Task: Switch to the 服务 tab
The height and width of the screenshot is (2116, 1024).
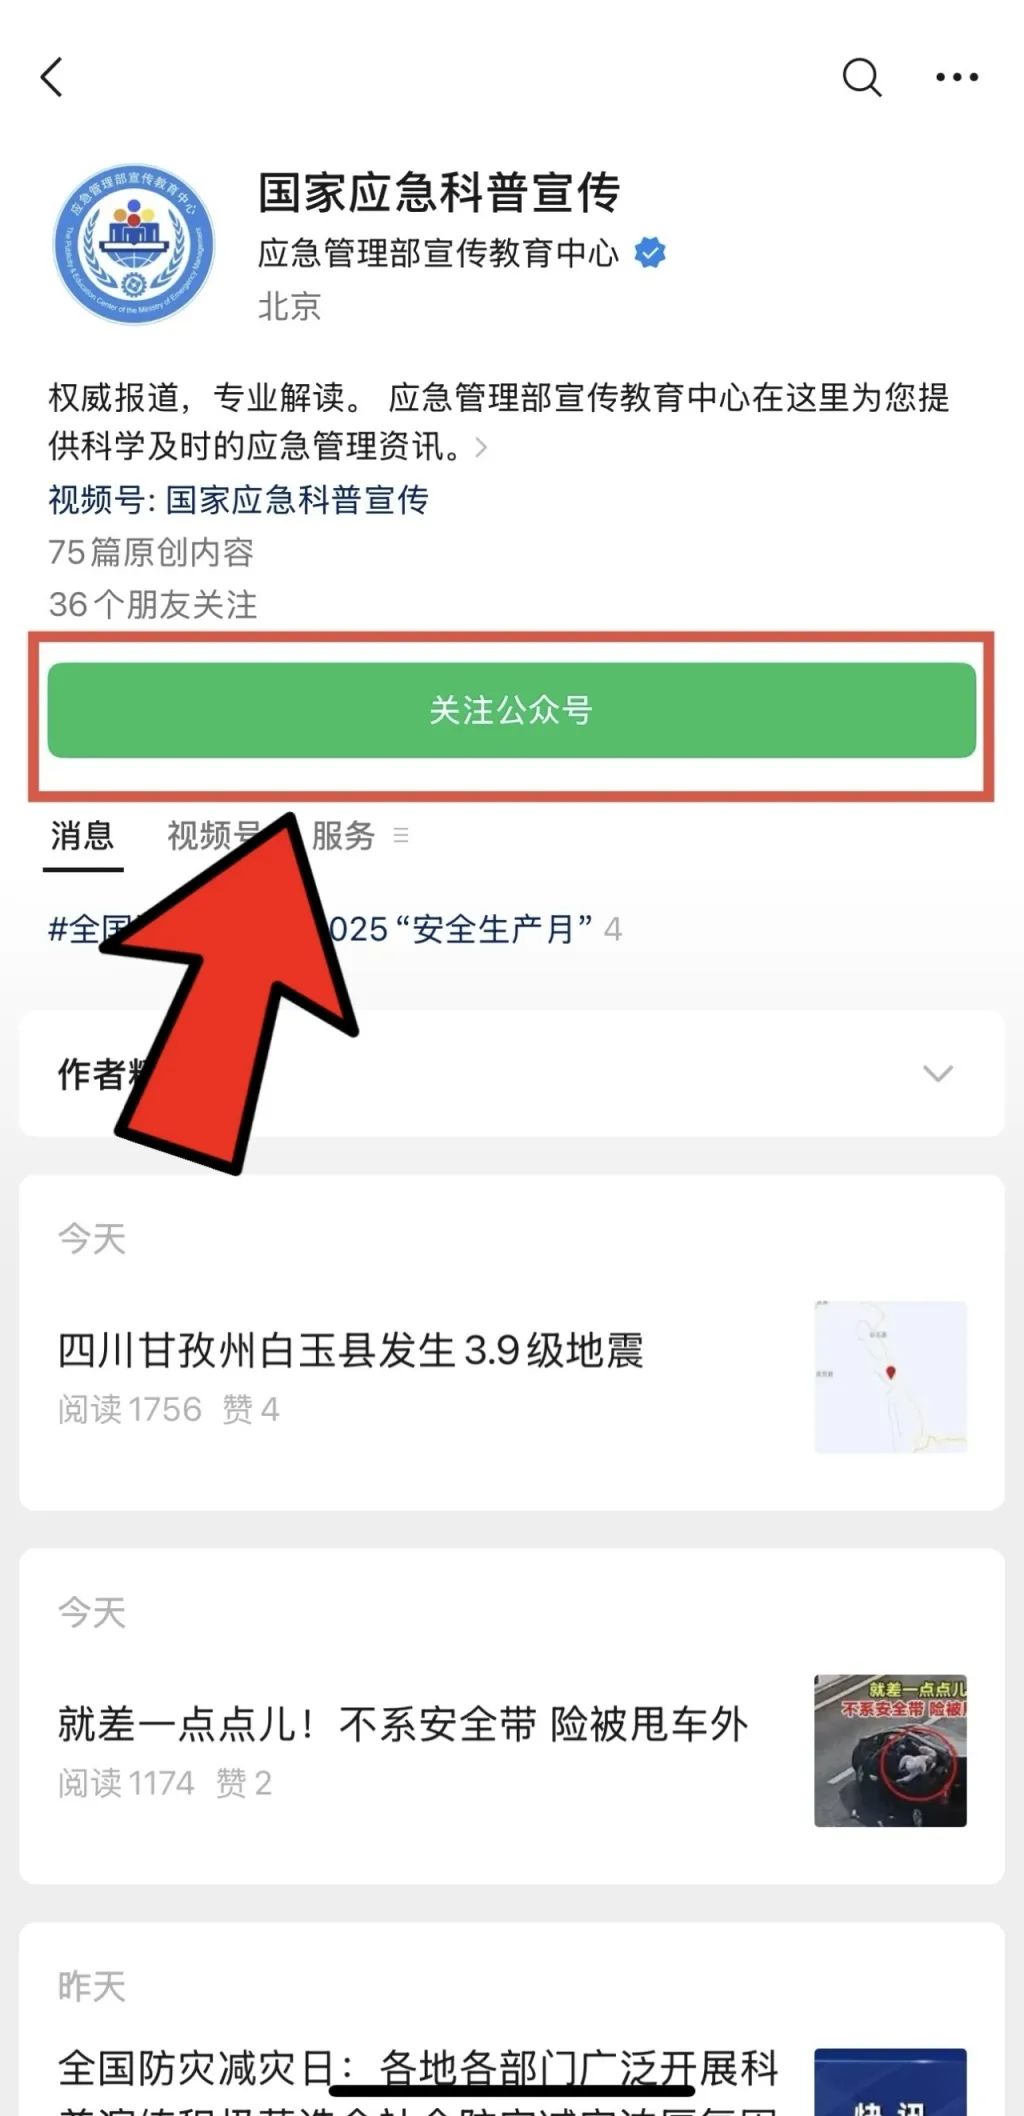Action: point(343,836)
